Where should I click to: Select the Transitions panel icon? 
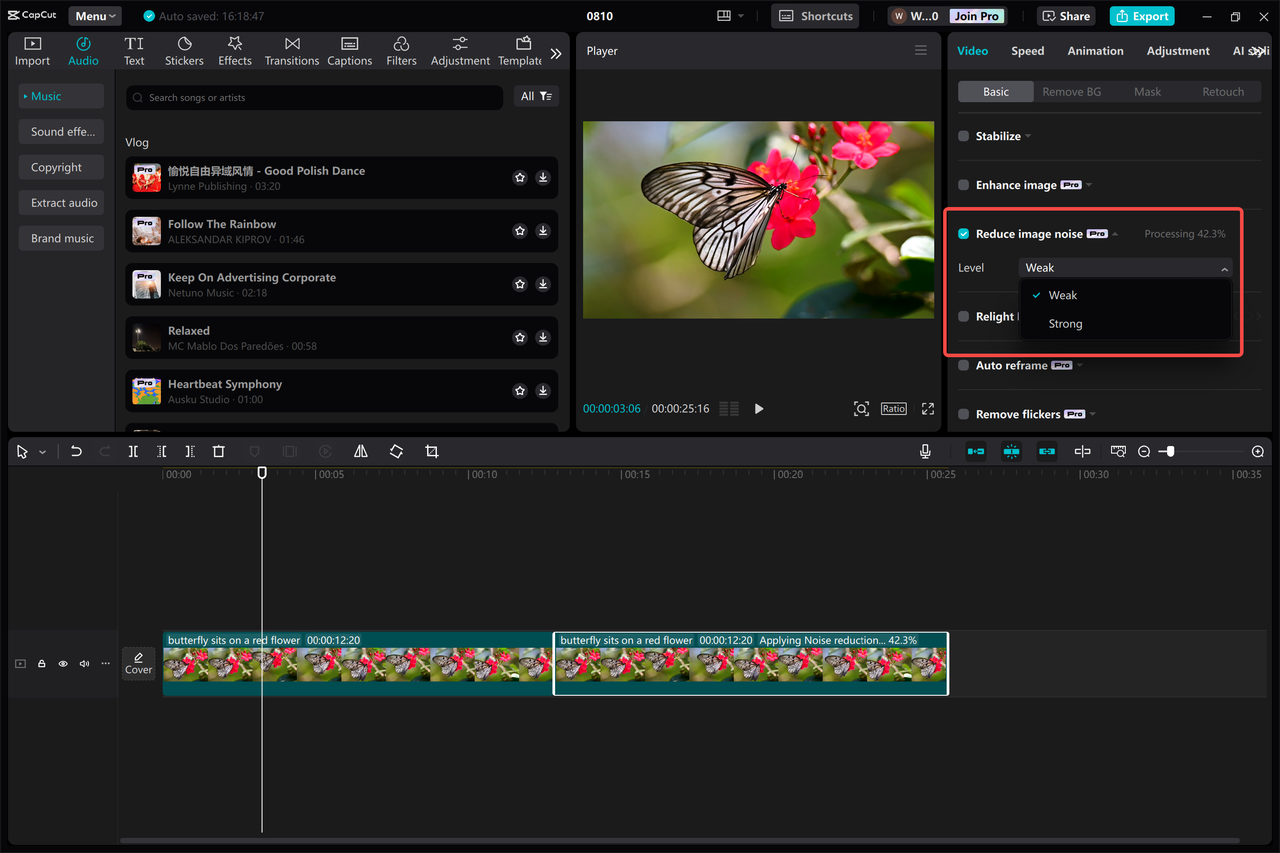(291, 50)
